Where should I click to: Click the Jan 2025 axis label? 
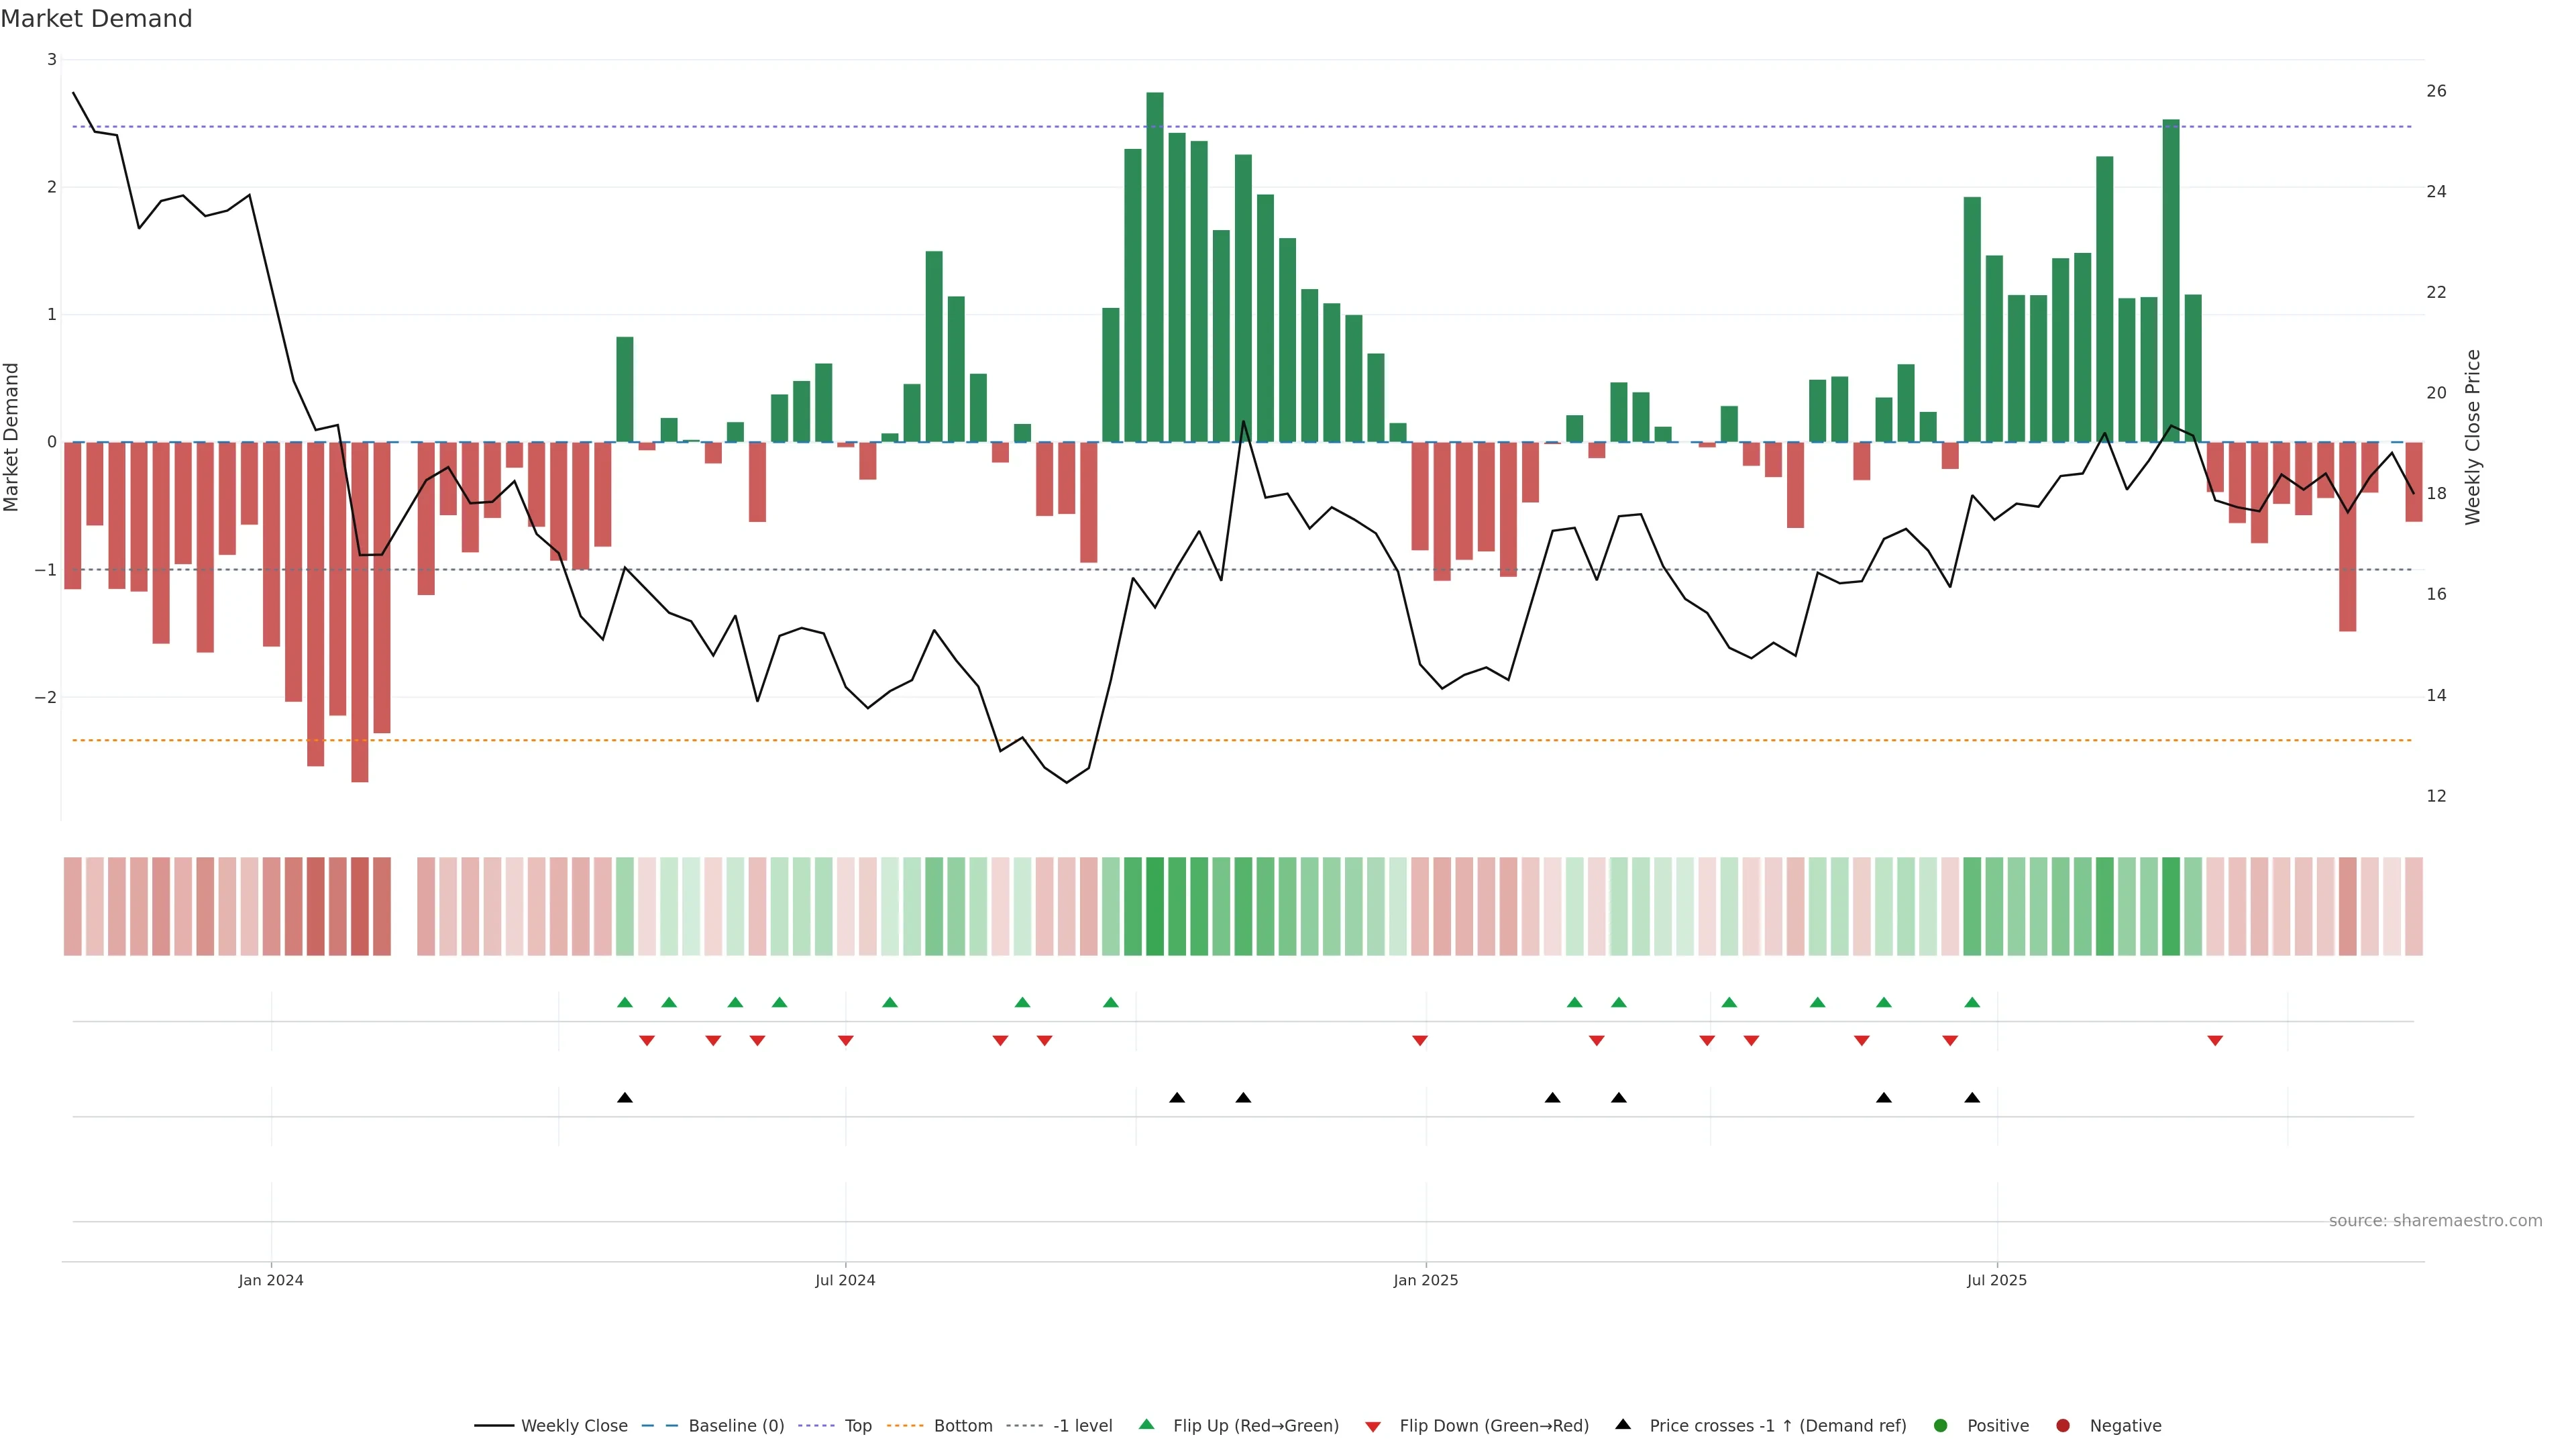pyautogui.click(x=1426, y=1281)
